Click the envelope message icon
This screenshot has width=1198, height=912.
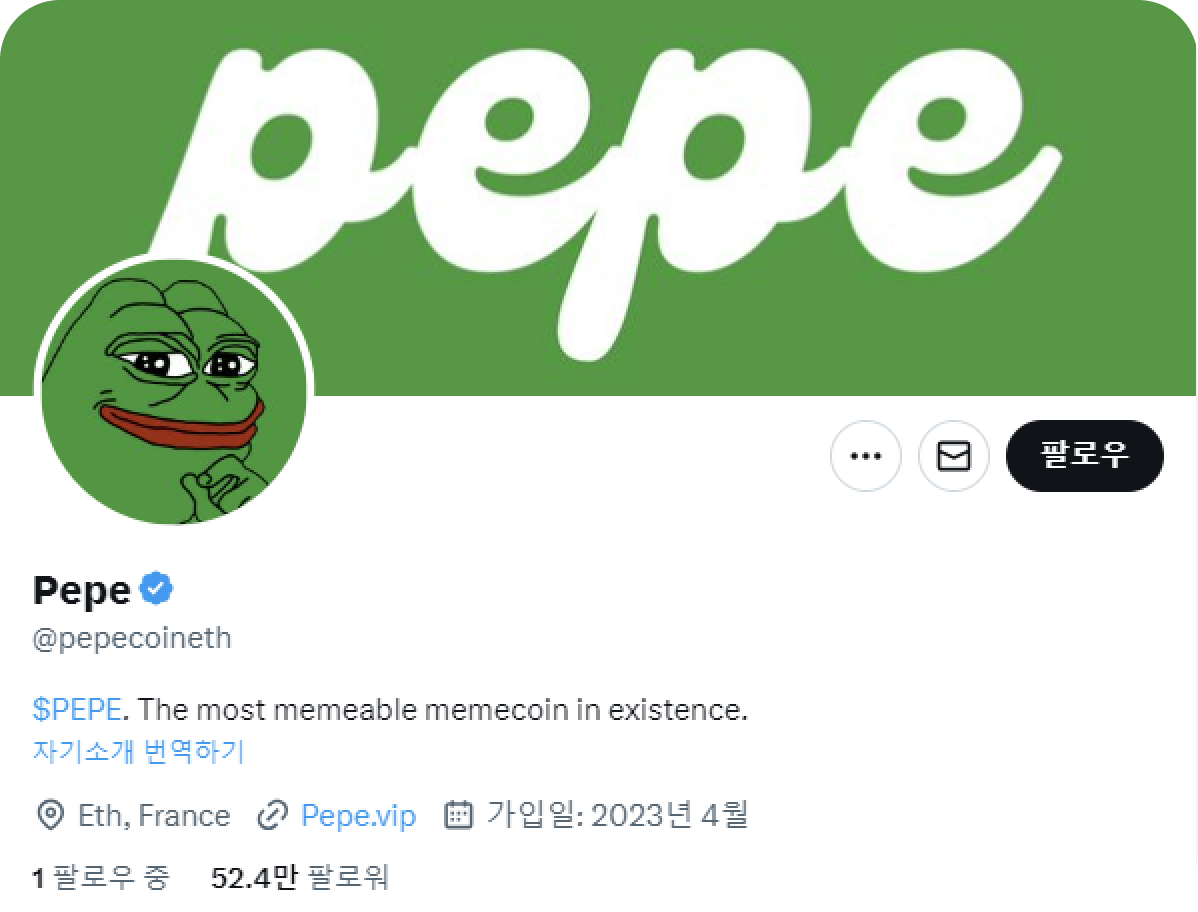[953, 456]
